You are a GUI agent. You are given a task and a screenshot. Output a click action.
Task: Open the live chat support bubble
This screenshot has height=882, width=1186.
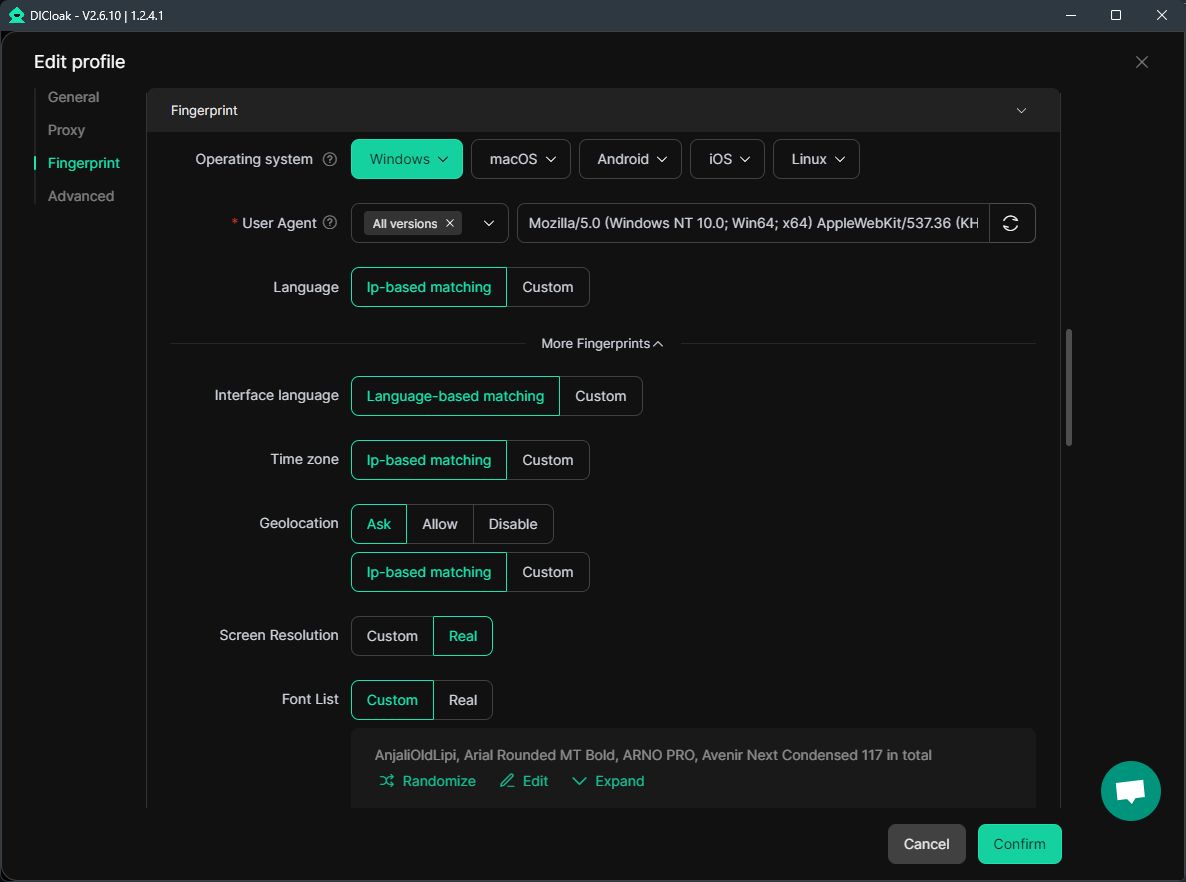tap(1130, 790)
